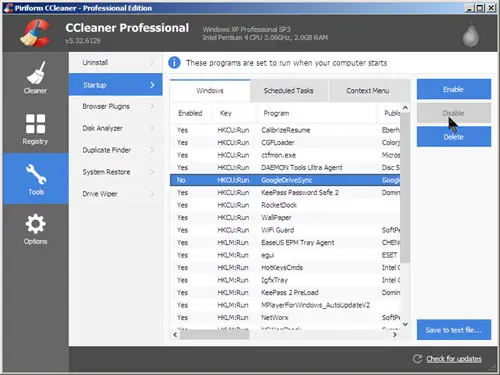500x375 pixels.
Task: Click the Delete button
Action: click(x=454, y=137)
